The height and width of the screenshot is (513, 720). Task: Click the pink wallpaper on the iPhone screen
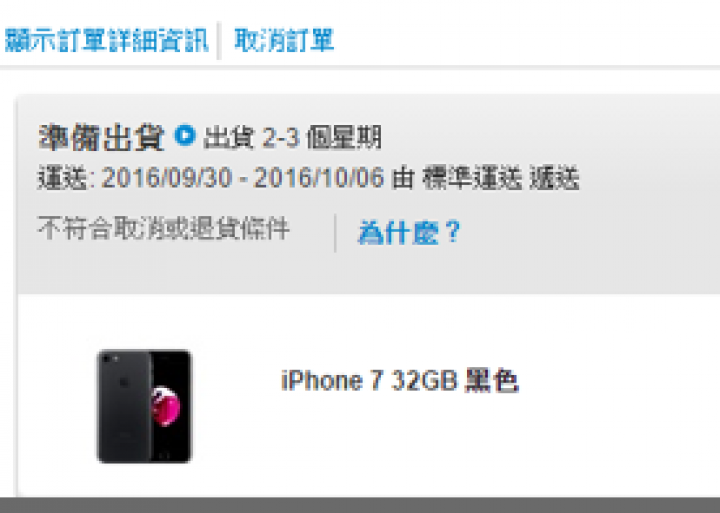click(x=165, y=406)
